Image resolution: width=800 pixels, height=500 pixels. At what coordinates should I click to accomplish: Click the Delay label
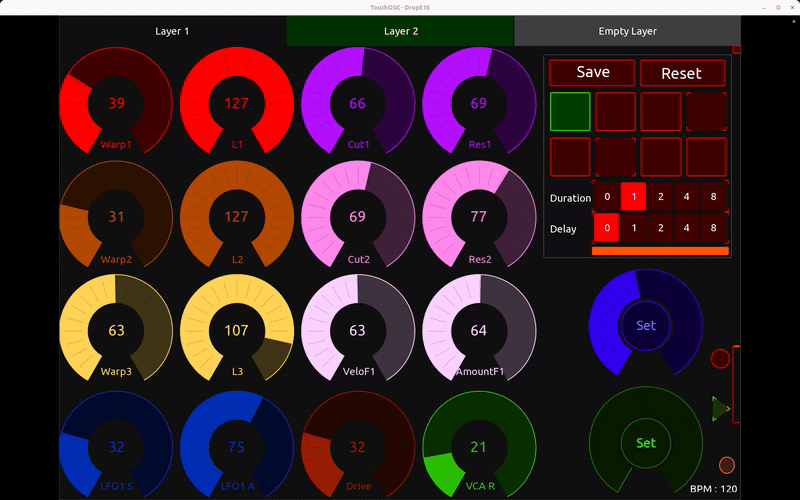point(563,229)
